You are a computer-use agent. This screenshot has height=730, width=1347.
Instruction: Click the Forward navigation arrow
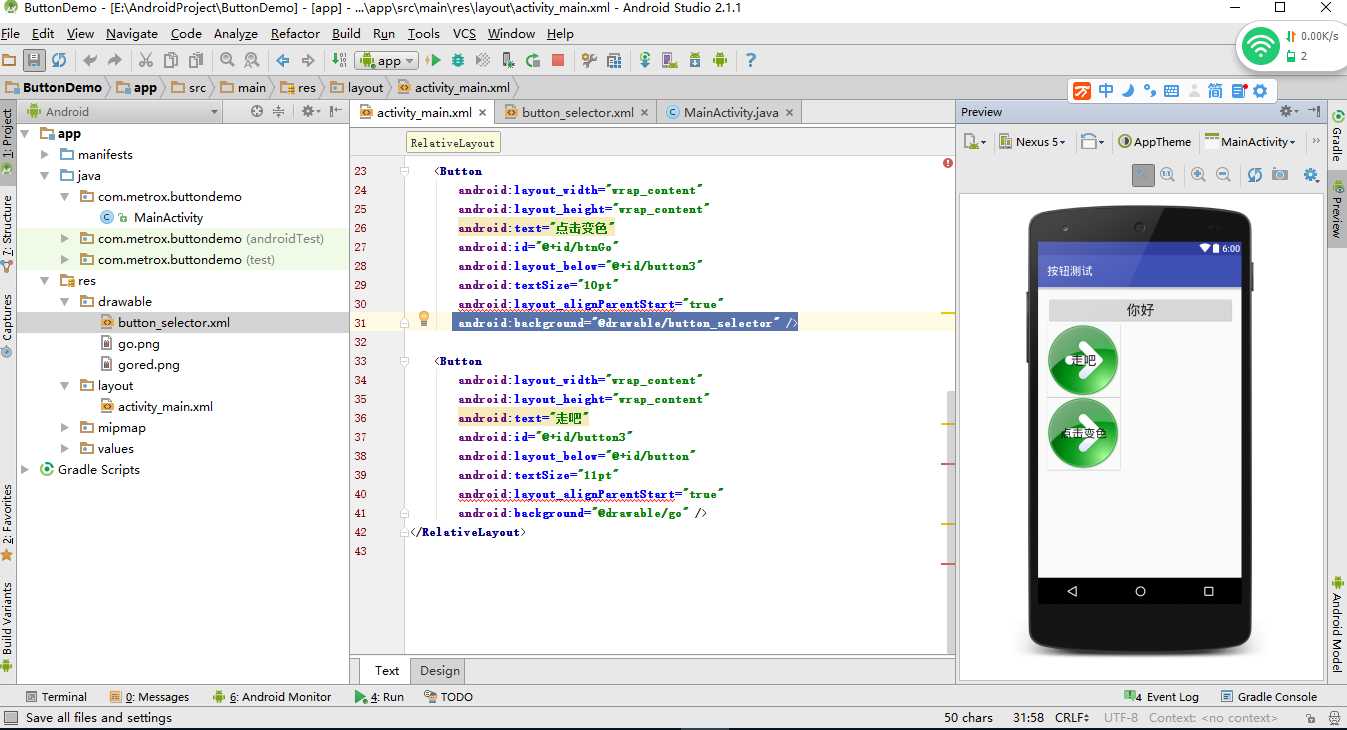click(308, 60)
